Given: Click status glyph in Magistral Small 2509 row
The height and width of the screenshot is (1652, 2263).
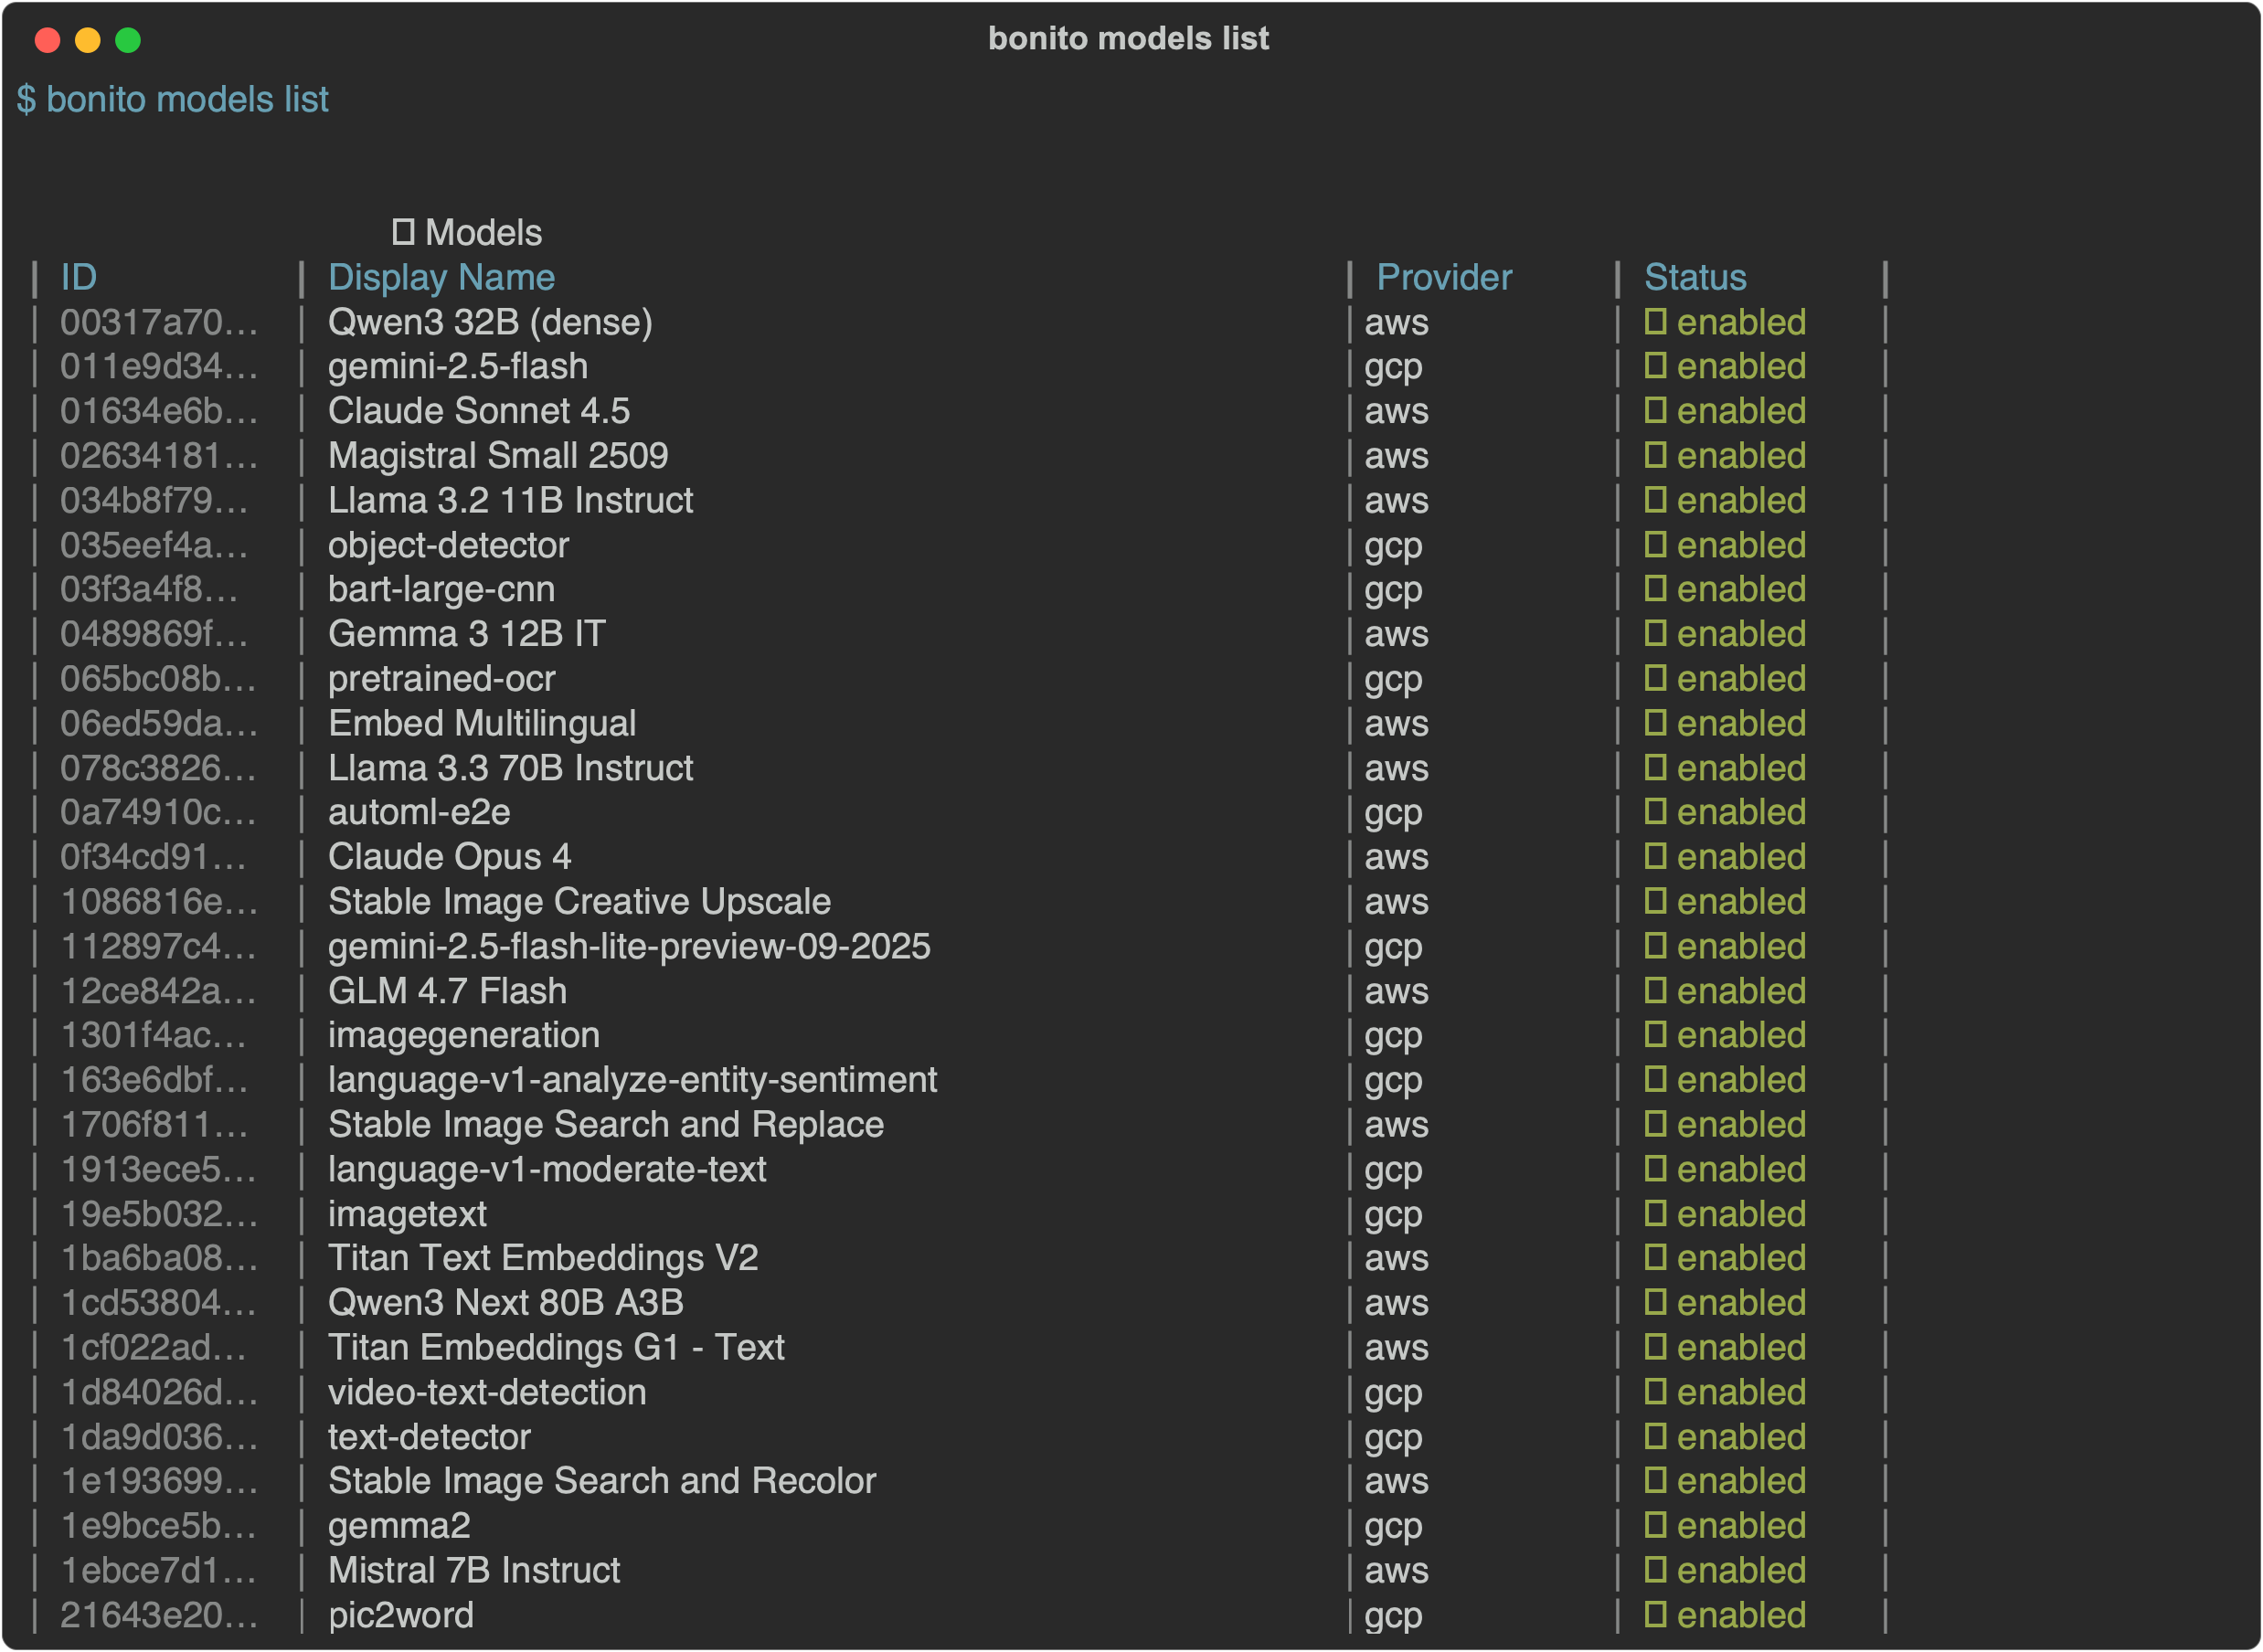Looking at the screenshot, I should click(1655, 455).
